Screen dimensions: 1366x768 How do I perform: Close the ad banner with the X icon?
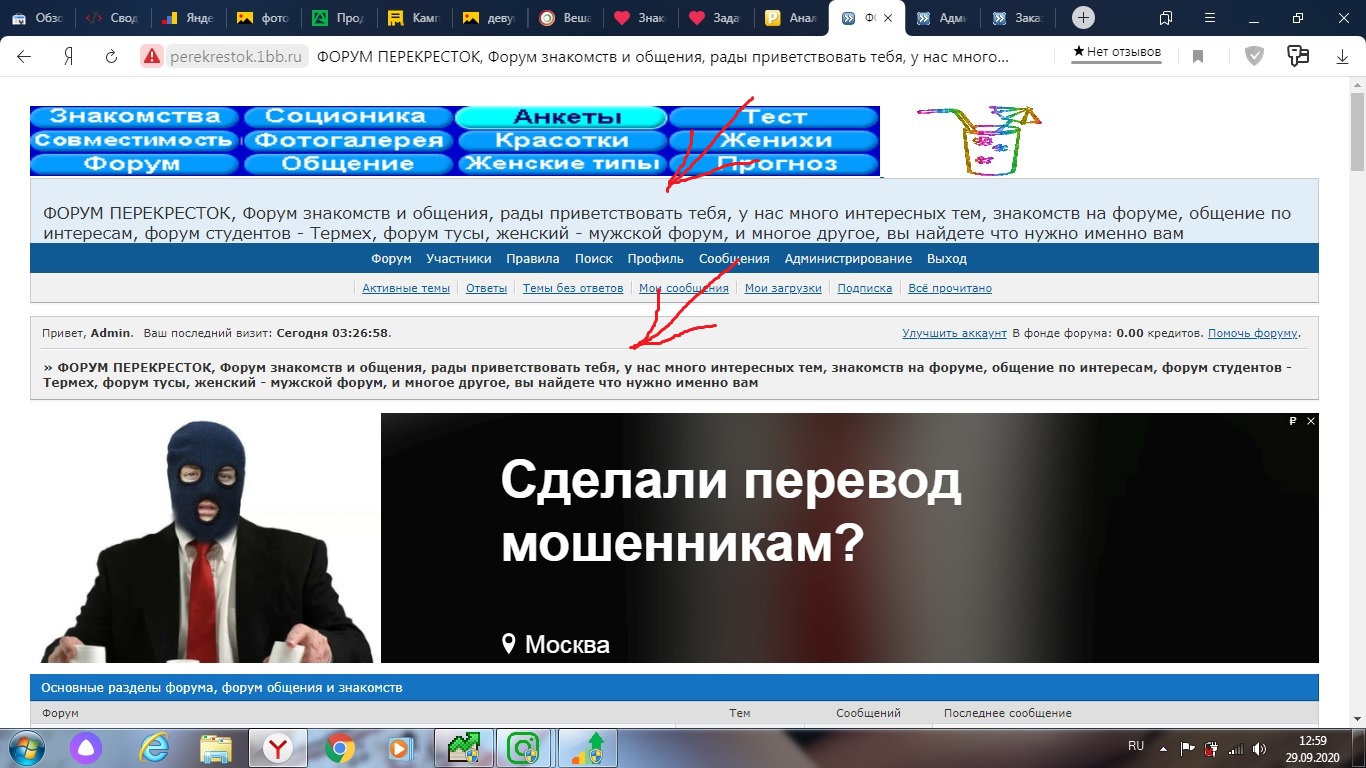(x=1311, y=422)
